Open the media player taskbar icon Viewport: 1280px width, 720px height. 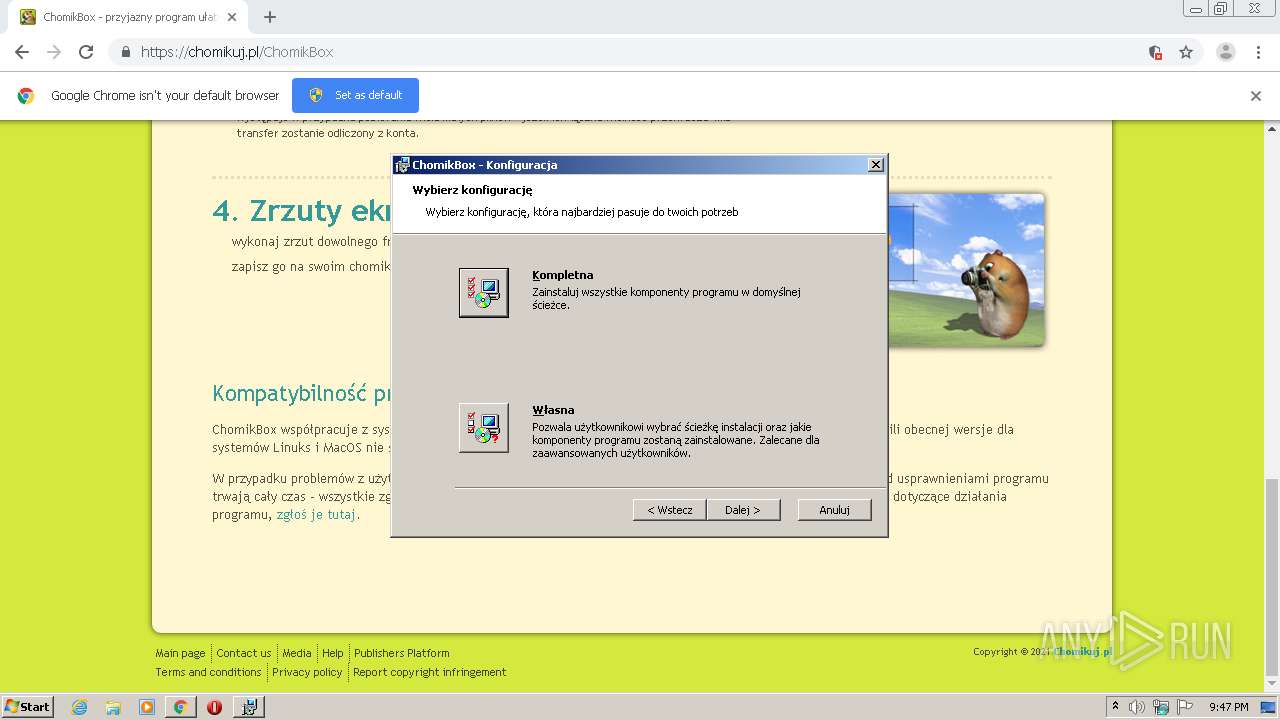pyautogui.click(x=147, y=707)
